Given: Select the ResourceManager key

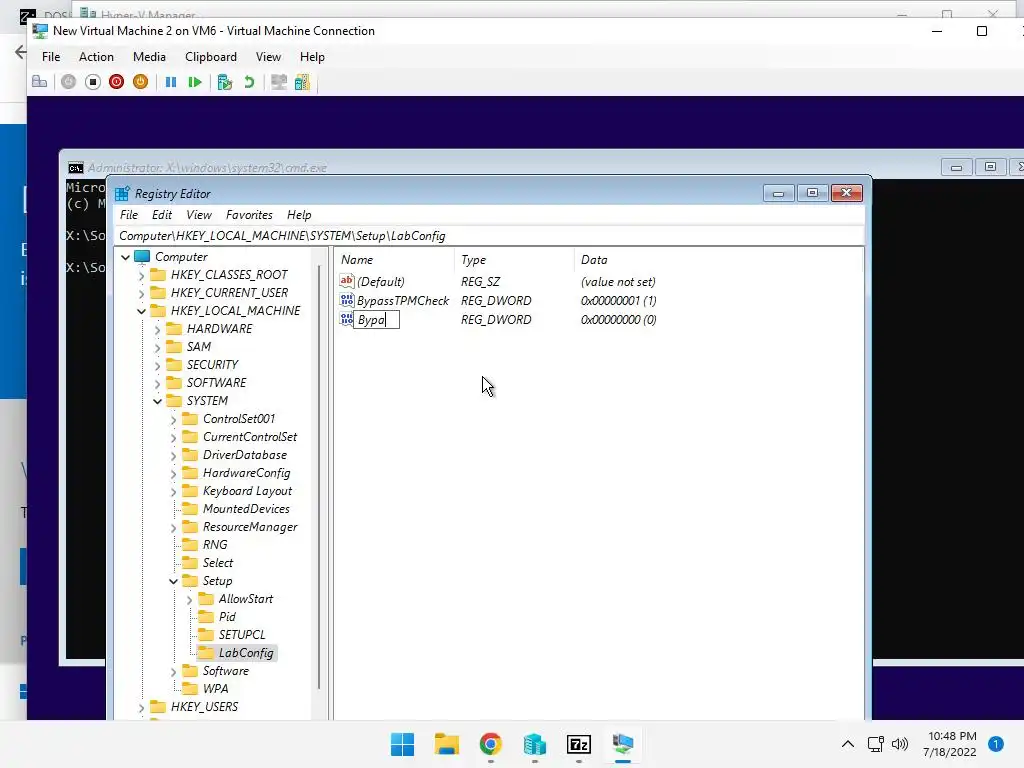Looking at the screenshot, I should point(249,527).
